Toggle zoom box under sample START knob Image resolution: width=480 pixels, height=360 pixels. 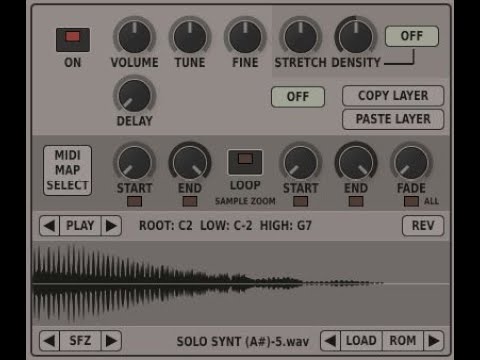pyautogui.click(x=135, y=201)
